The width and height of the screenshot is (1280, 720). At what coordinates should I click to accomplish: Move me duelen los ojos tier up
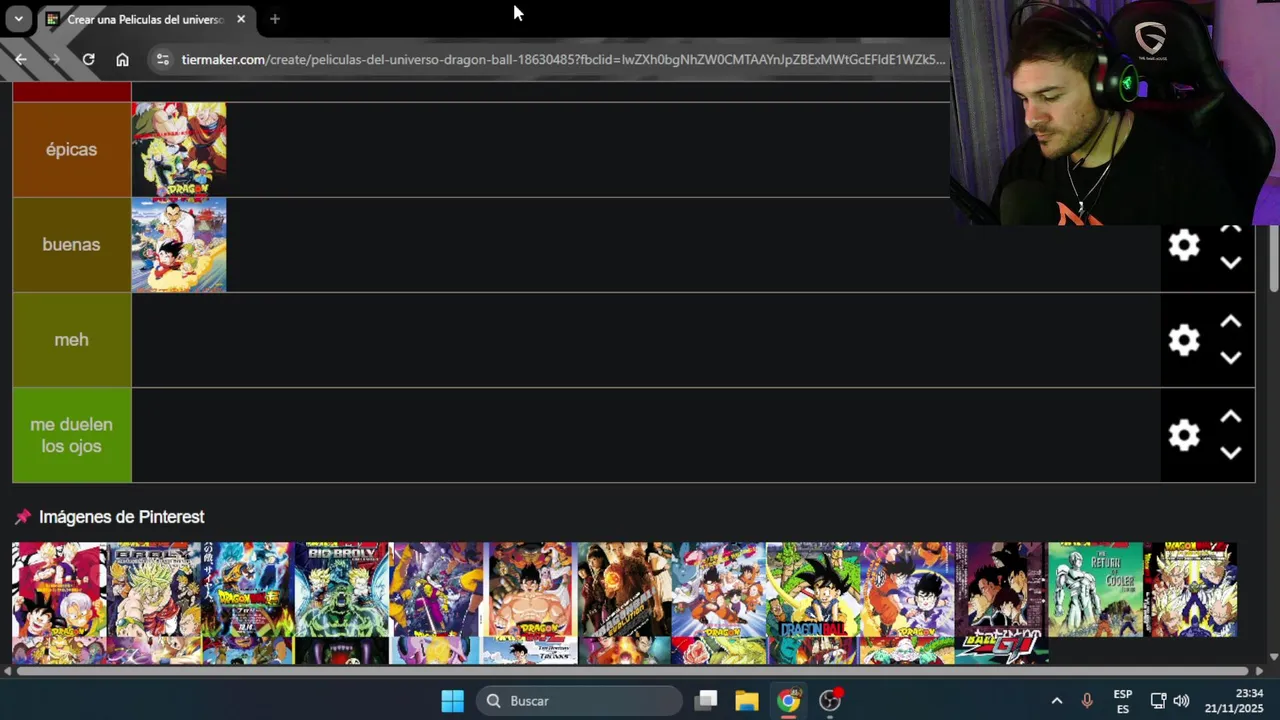click(x=1231, y=417)
